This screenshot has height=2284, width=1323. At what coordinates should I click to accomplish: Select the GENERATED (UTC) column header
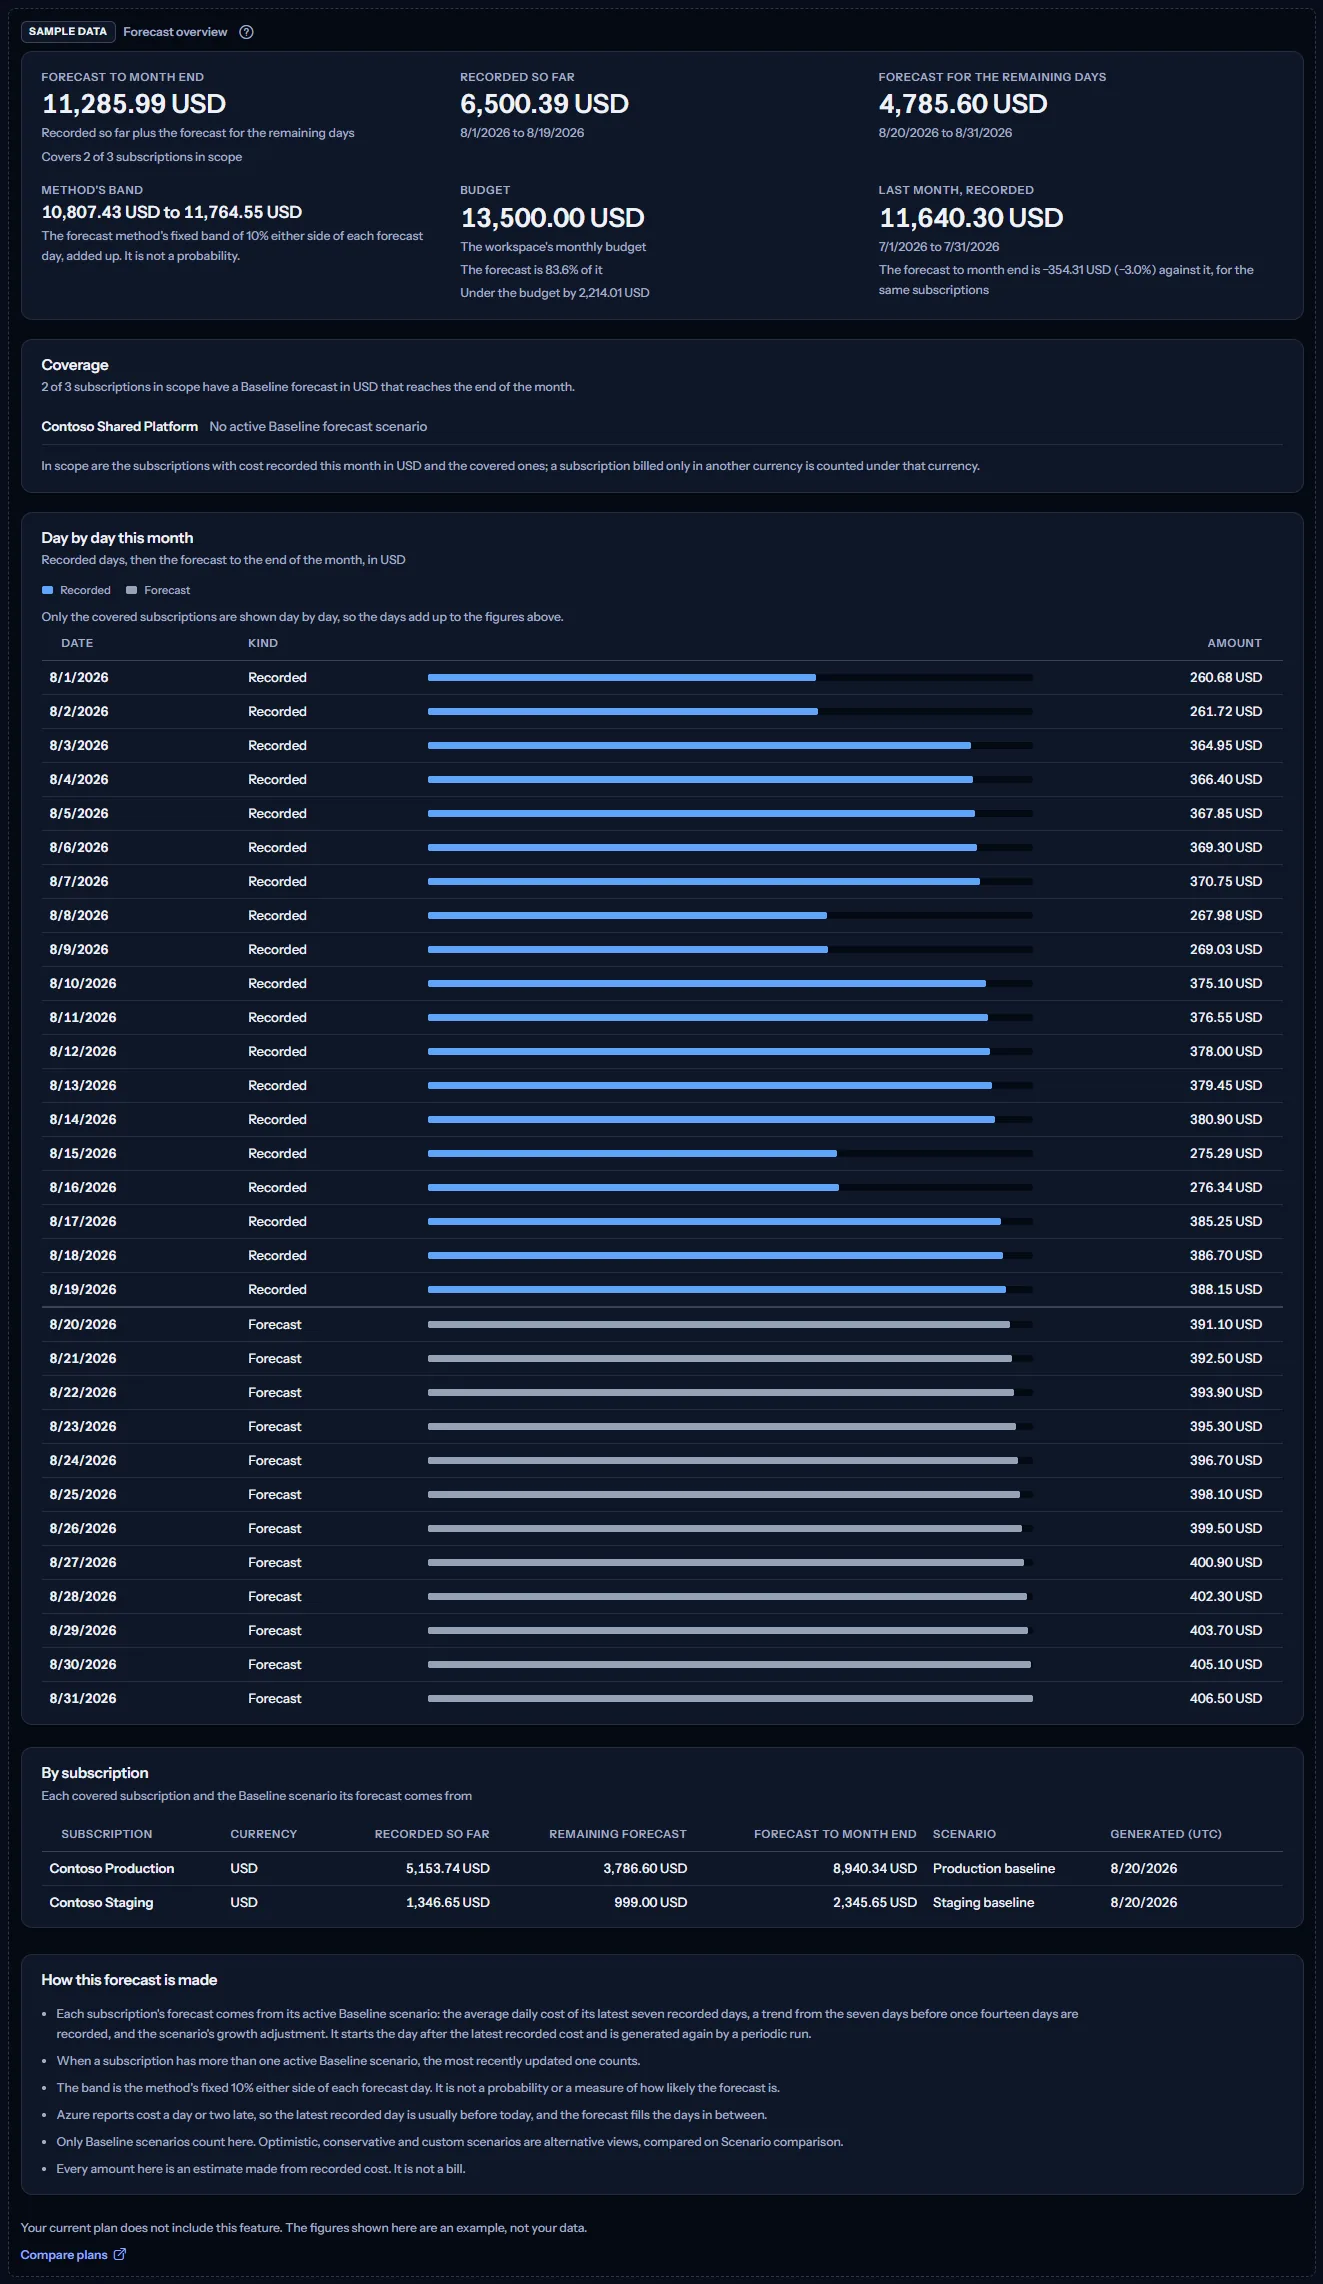[1166, 1834]
